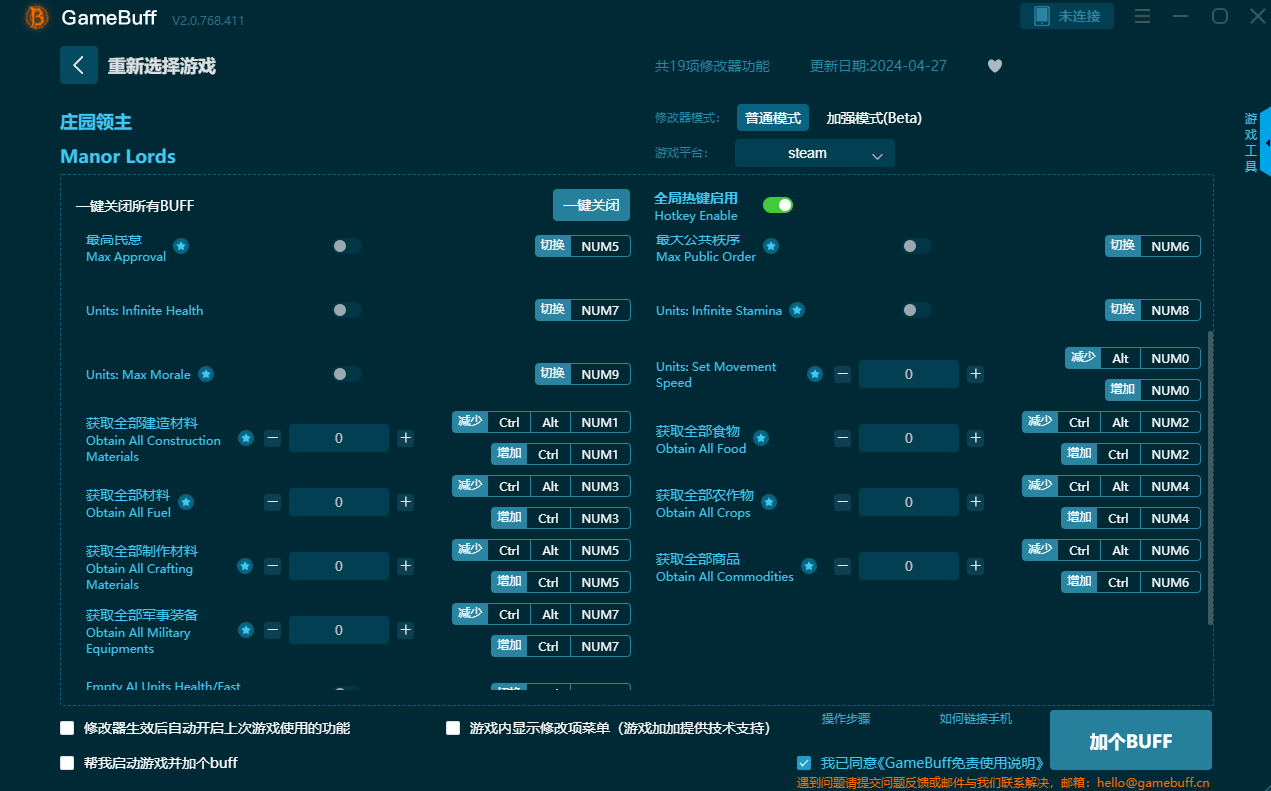
Task: Decrease Obtain All Fuel with minus
Action: click(272, 502)
